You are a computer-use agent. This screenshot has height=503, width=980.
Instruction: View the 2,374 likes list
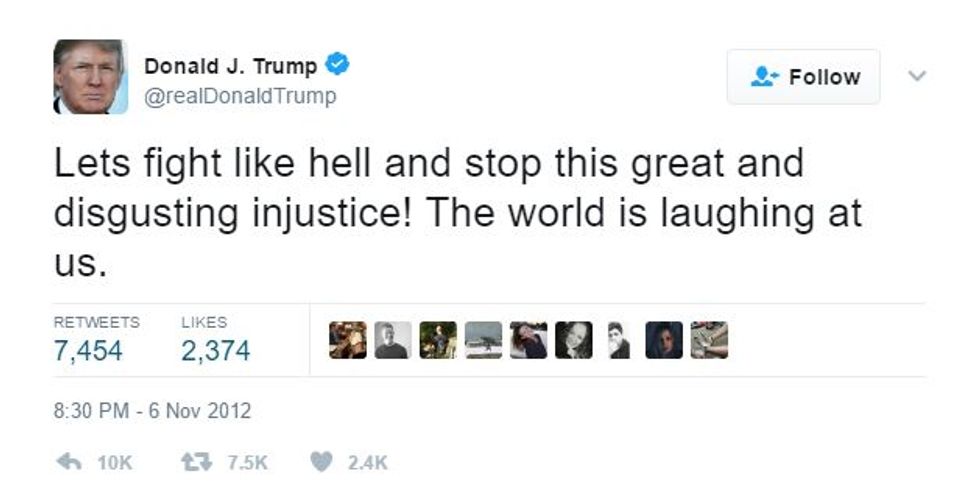point(216,351)
